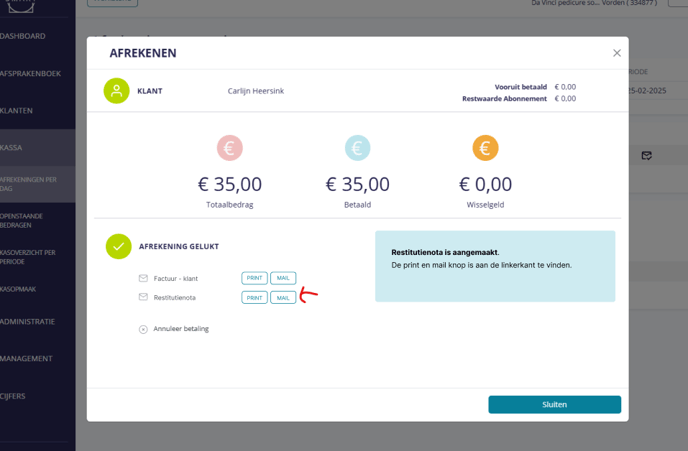The height and width of the screenshot is (451, 688).
Task: Open Dashboard in the sidebar
Action: (23, 36)
